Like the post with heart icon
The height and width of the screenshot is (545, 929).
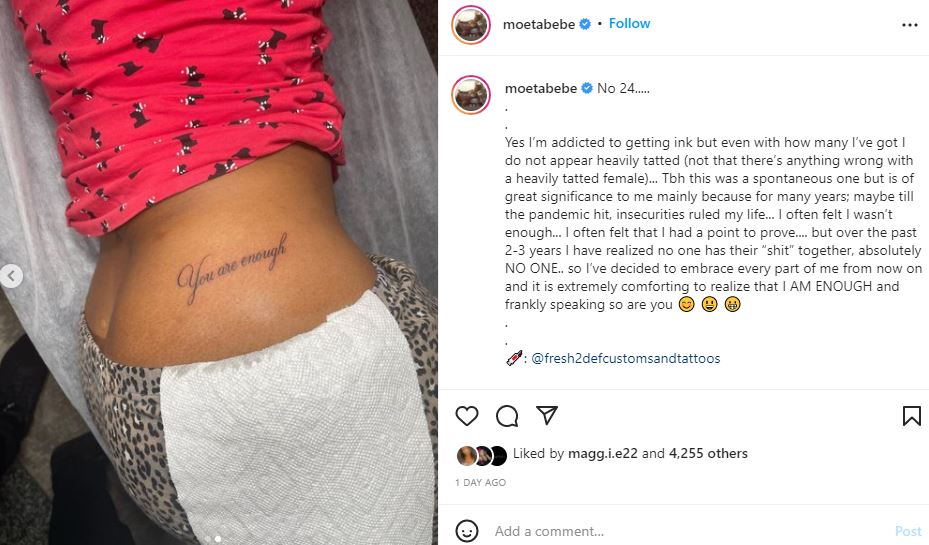click(467, 416)
